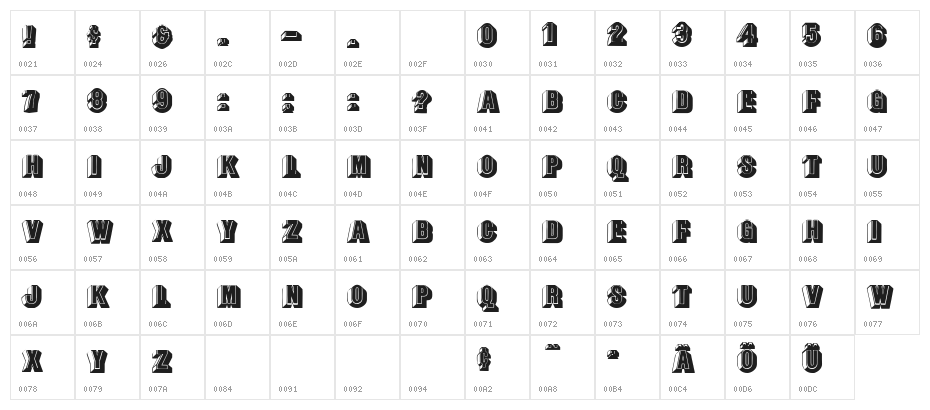Image resolution: width=930 pixels, height=410 pixels.
Task: Select the A-umlaut glyph labeled 00C4
Action: click(682, 358)
